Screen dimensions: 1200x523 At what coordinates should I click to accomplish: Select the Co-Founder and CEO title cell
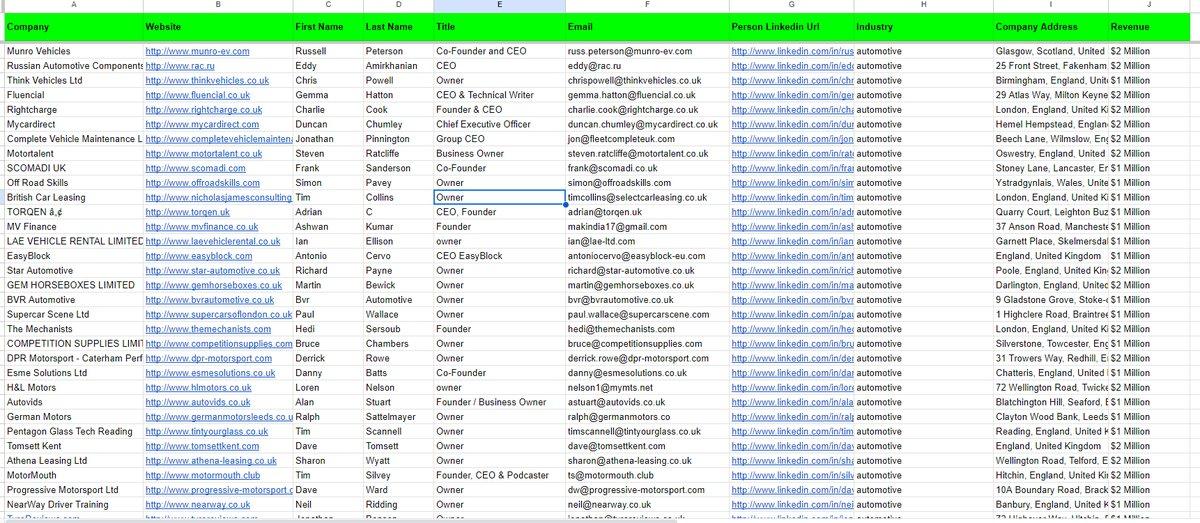(x=499, y=51)
